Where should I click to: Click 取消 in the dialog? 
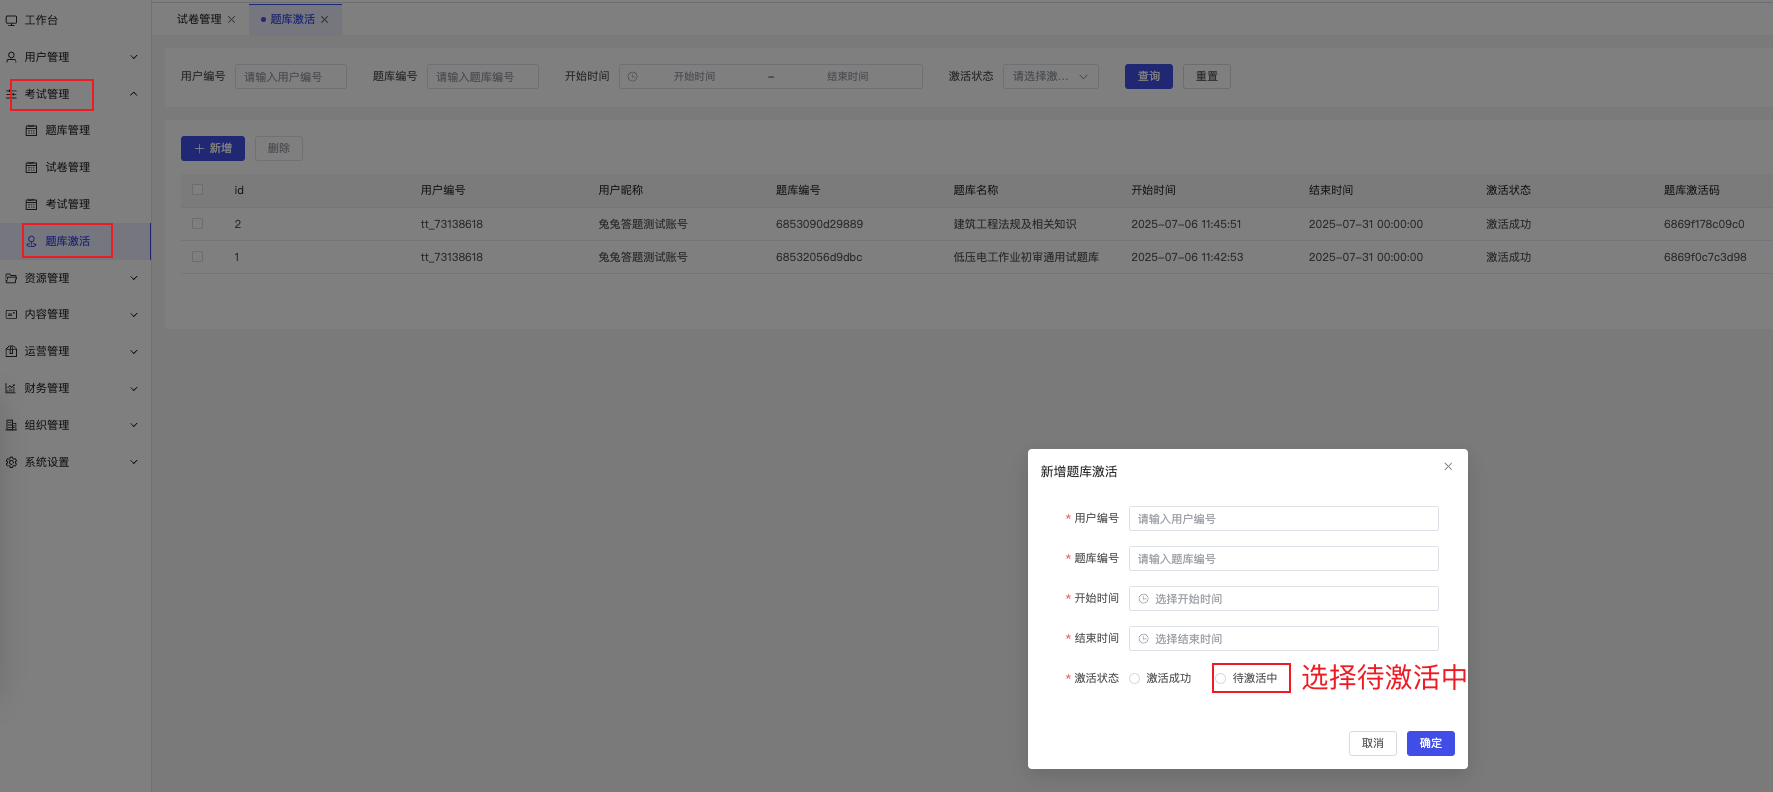point(1373,744)
